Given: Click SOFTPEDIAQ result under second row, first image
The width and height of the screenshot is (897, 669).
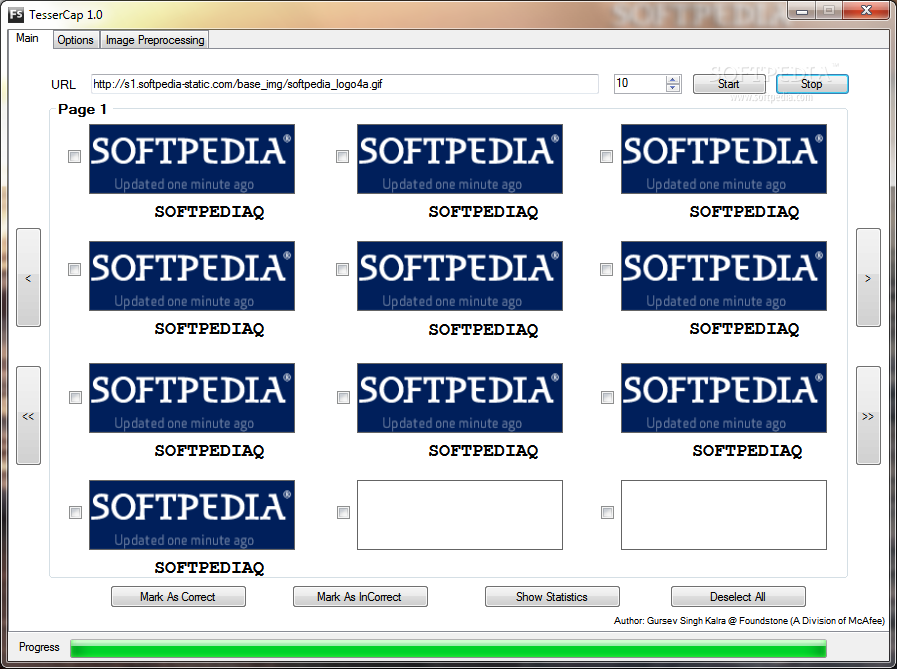Looking at the screenshot, I should (x=209, y=329).
